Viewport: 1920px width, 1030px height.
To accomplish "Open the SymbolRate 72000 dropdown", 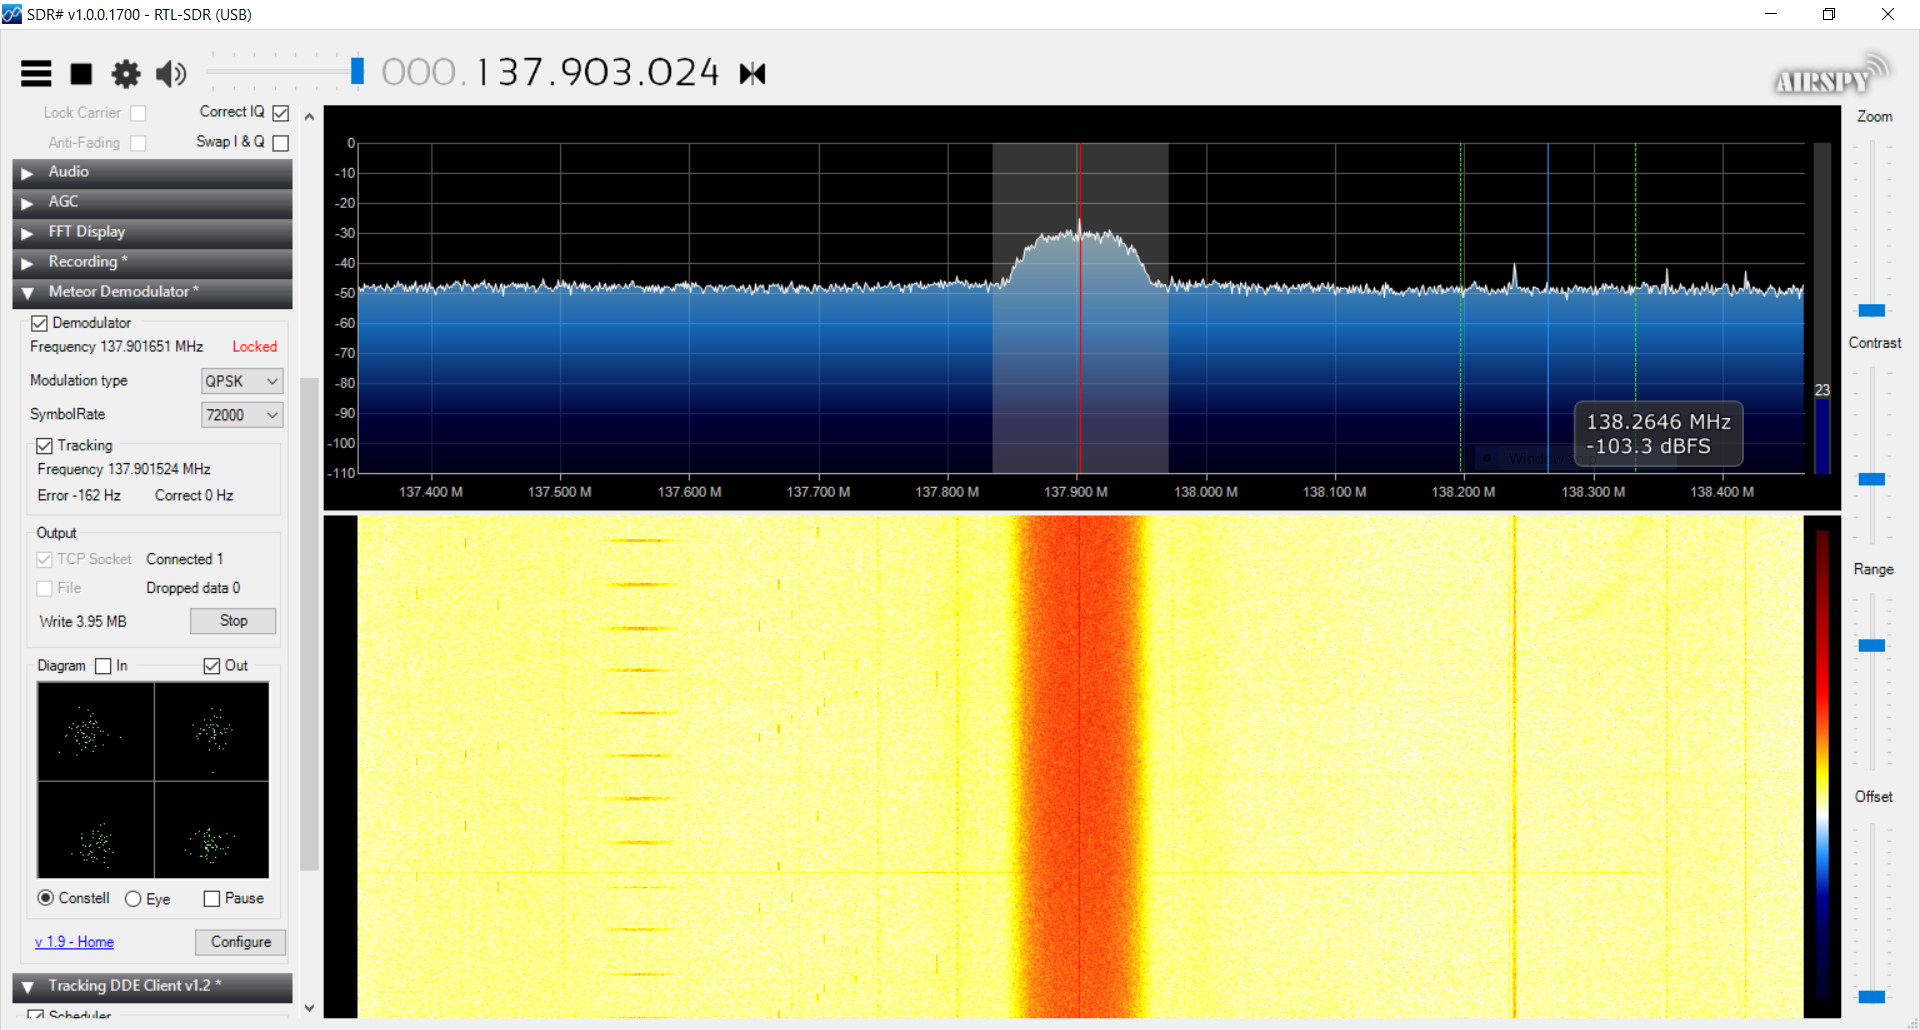I will coord(242,415).
